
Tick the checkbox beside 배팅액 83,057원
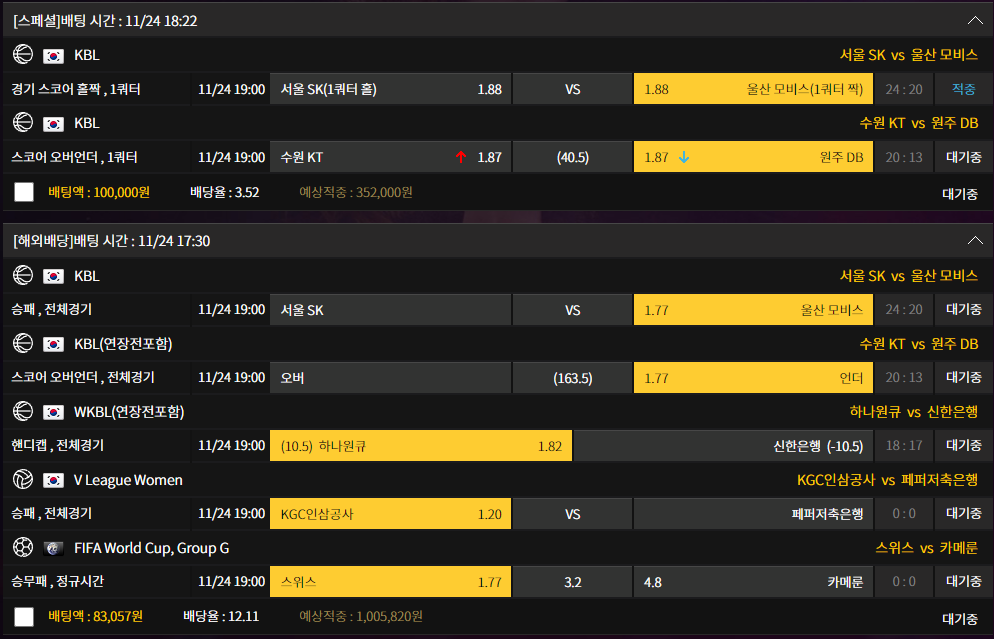click(x=24, y=616)
